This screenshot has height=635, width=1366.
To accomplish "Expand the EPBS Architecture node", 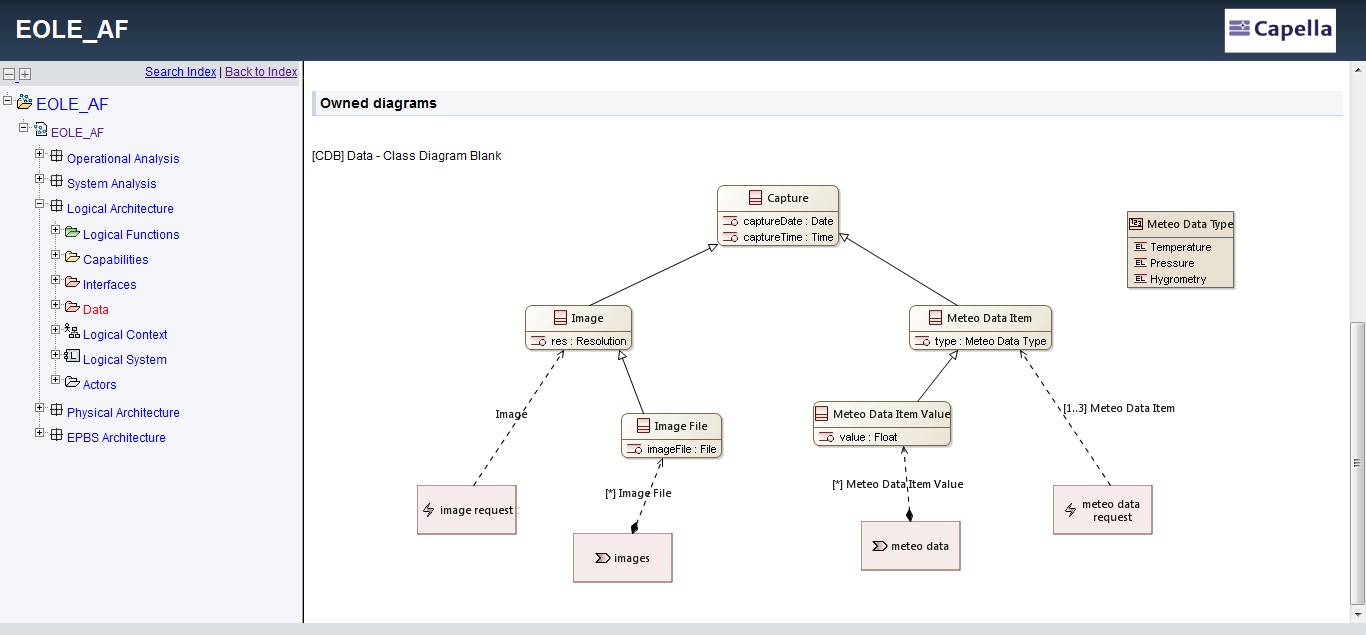I will click(x=40, y=433).
